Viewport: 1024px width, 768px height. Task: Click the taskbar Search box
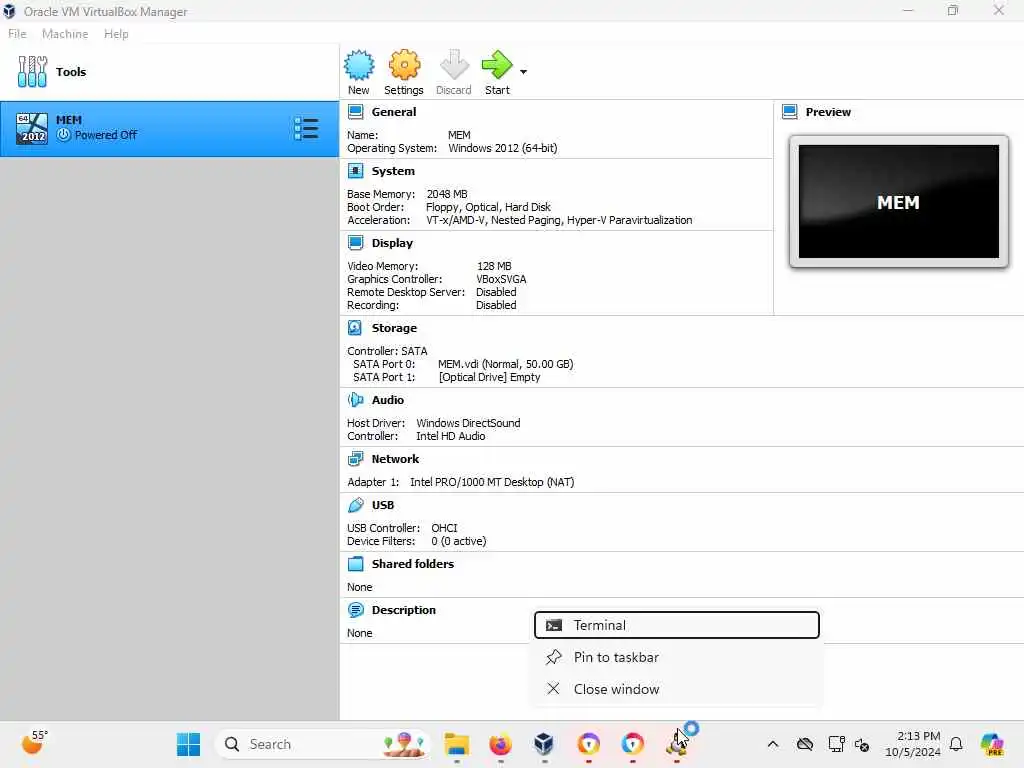pyautogui.click(x=323, y=744)
